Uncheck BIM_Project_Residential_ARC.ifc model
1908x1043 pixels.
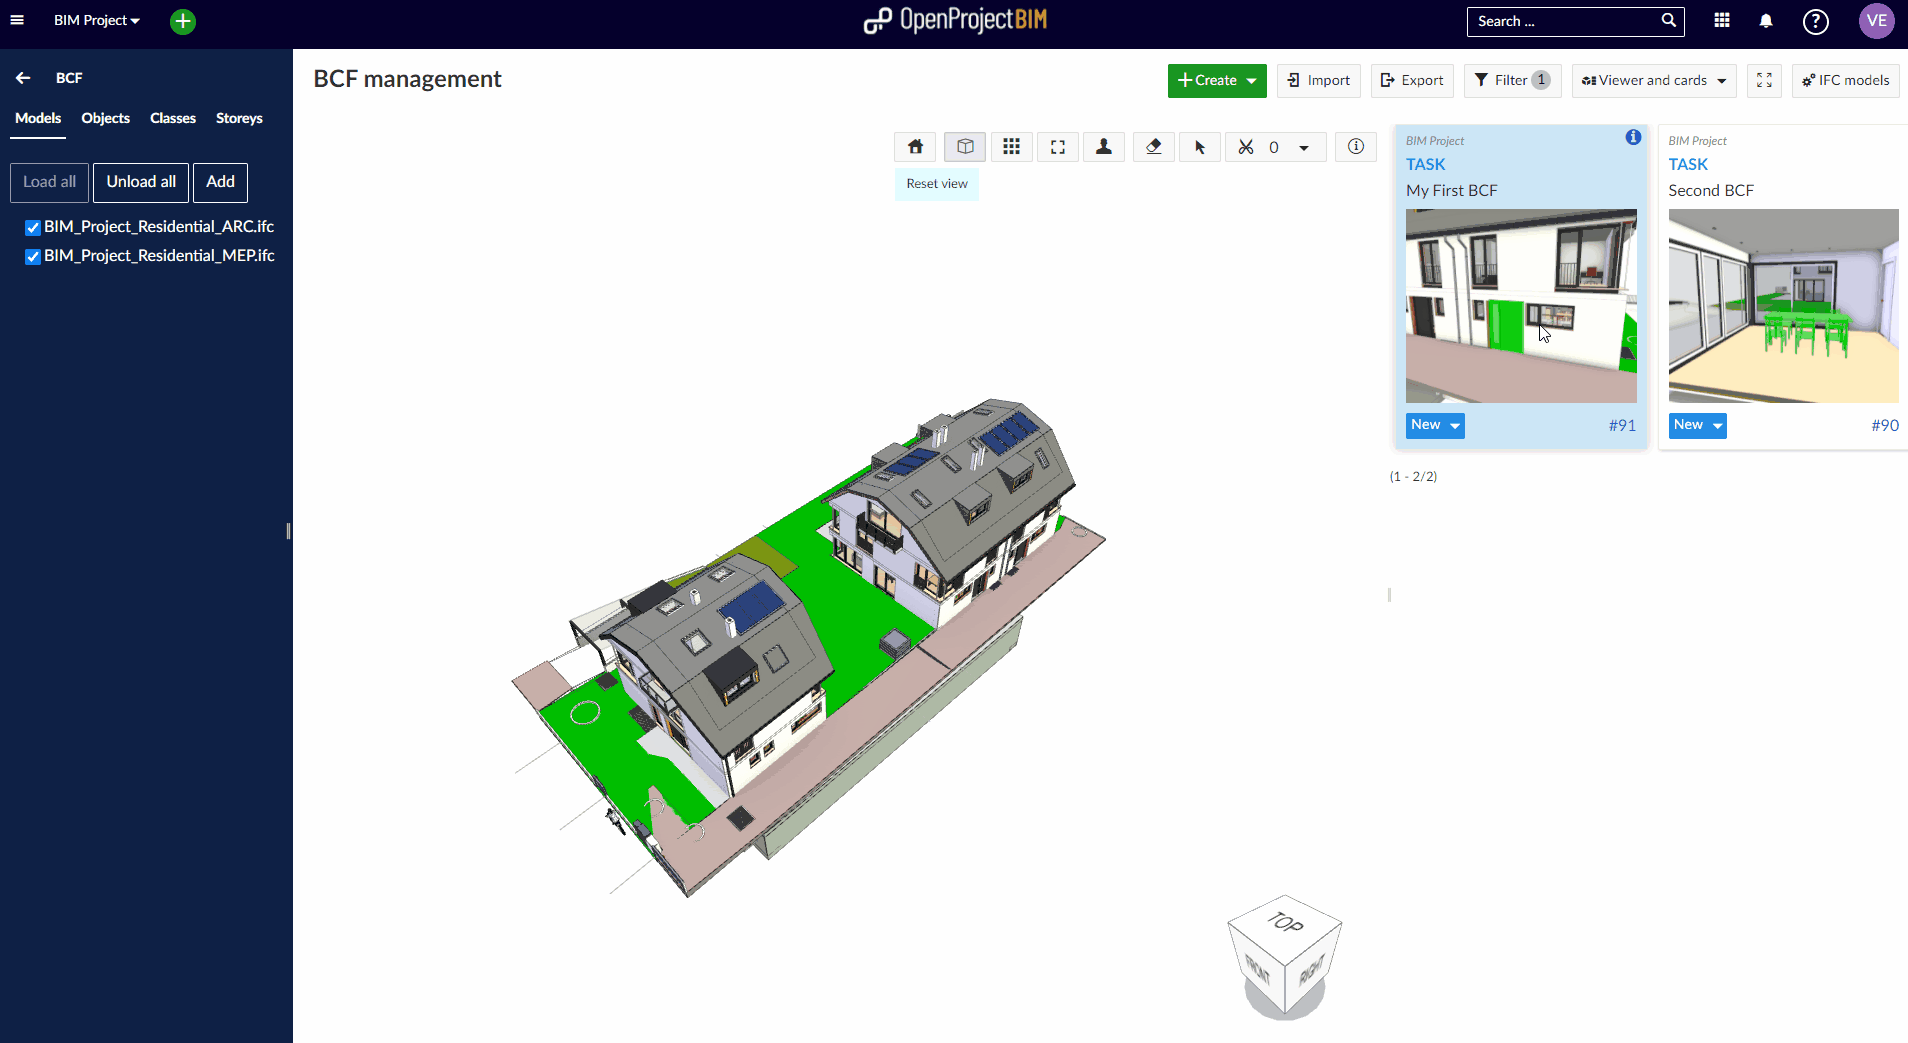click(33, 228)
